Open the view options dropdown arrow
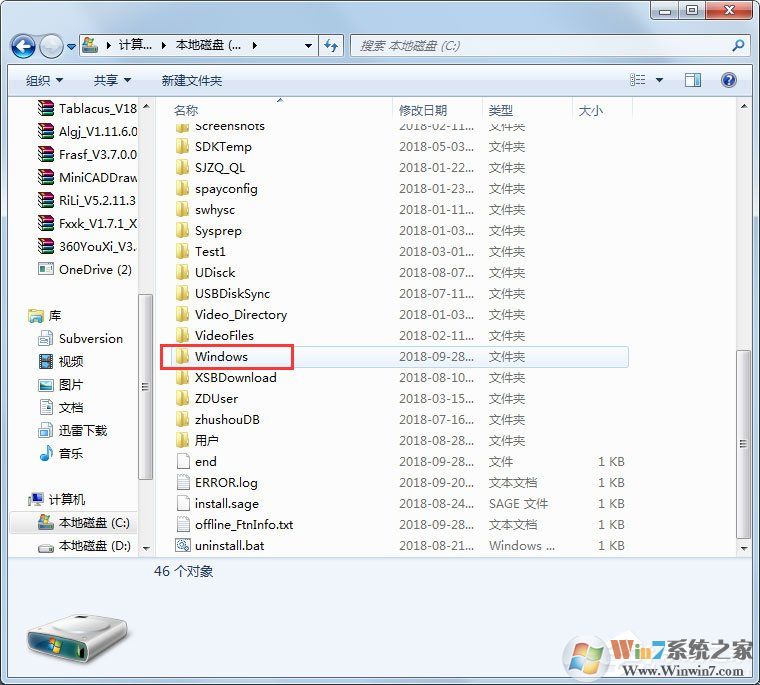Image resolution: width=760 pixels, height=685 pixels. click(659, 80)
